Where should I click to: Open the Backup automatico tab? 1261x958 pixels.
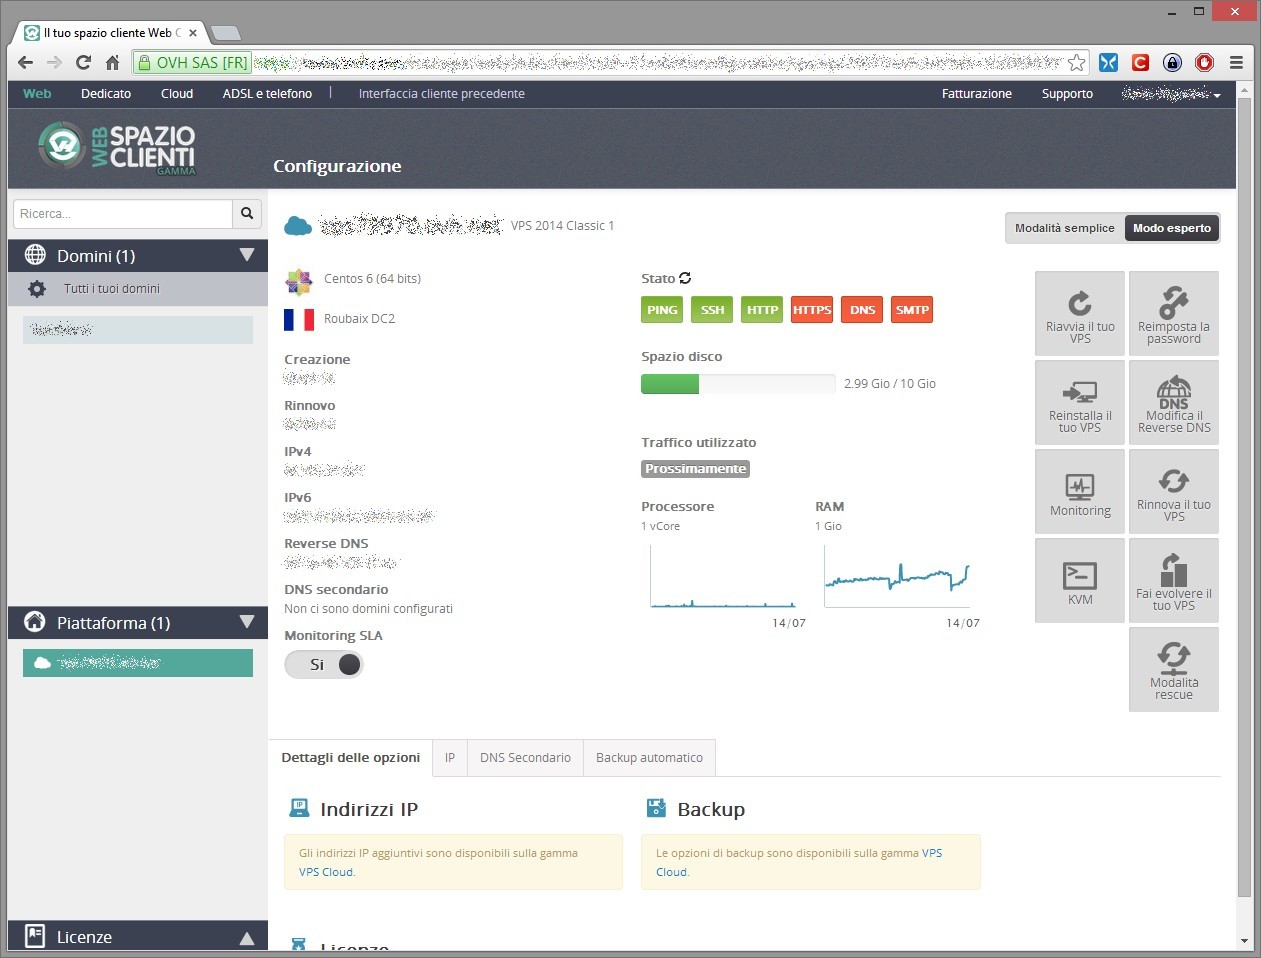(x=649, y=758)
